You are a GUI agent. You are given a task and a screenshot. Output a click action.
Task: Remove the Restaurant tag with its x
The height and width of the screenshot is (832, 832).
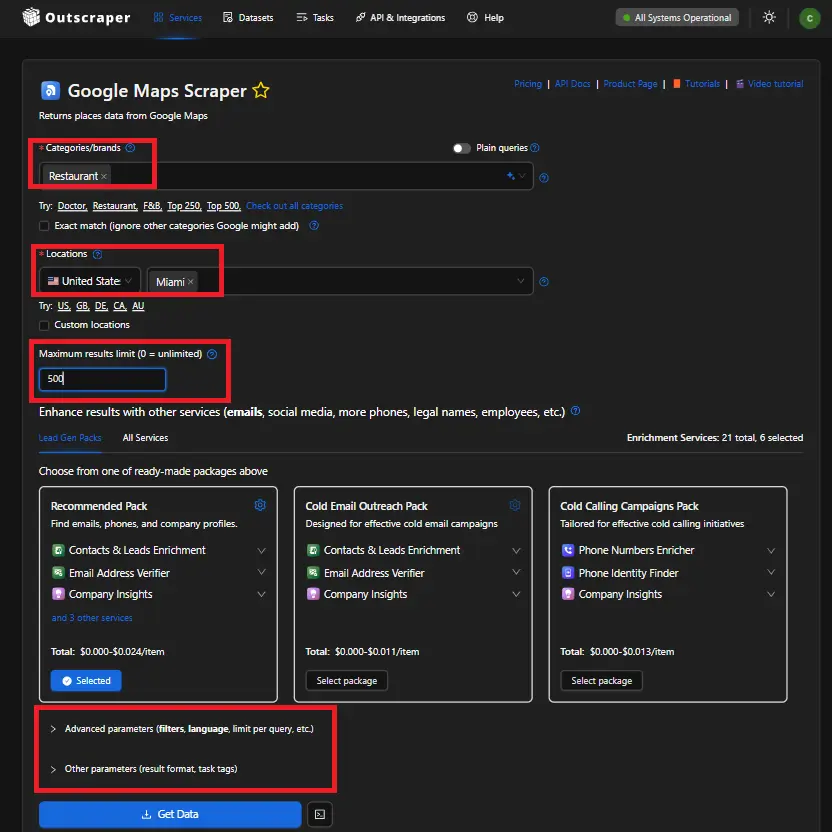[x=104, y=176]
